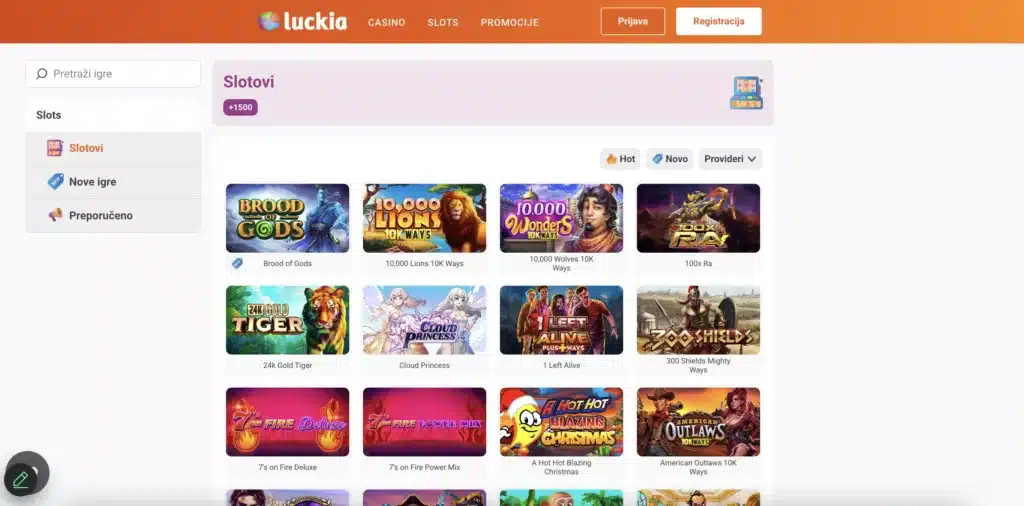The width and height of the screenshot is (1024, 506).
Task: Click the Nove igre tag icon
Action: point(56,182)
